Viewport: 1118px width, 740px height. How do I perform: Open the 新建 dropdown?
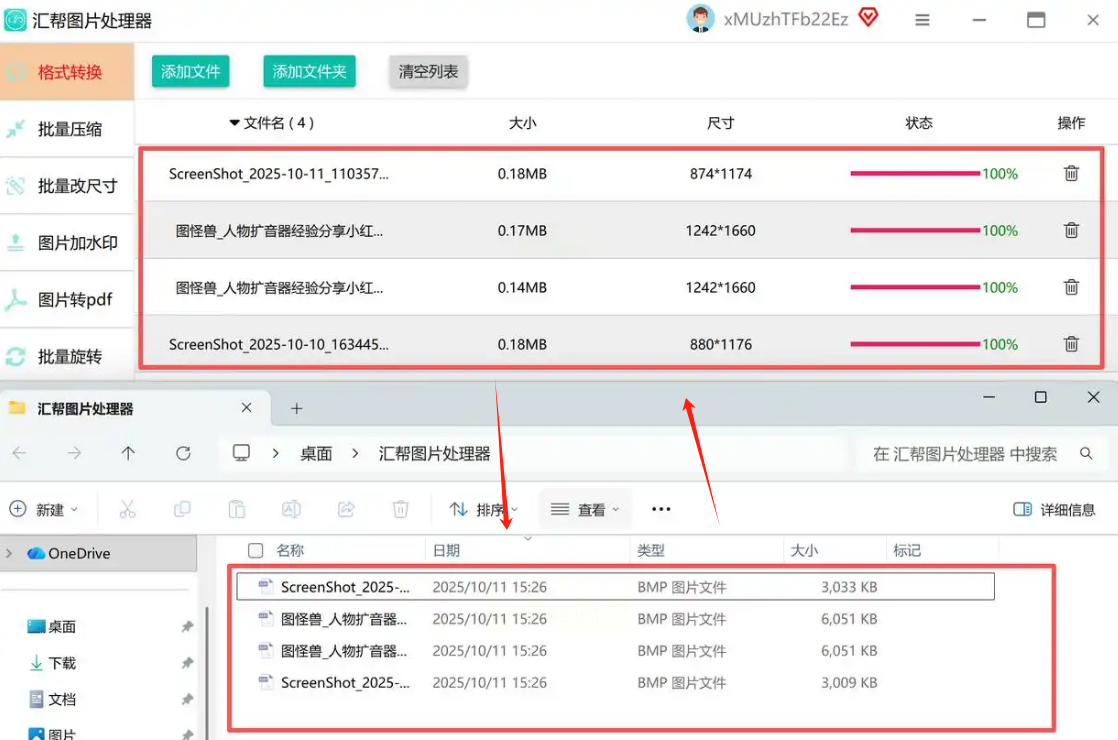(x=44, y=509)
